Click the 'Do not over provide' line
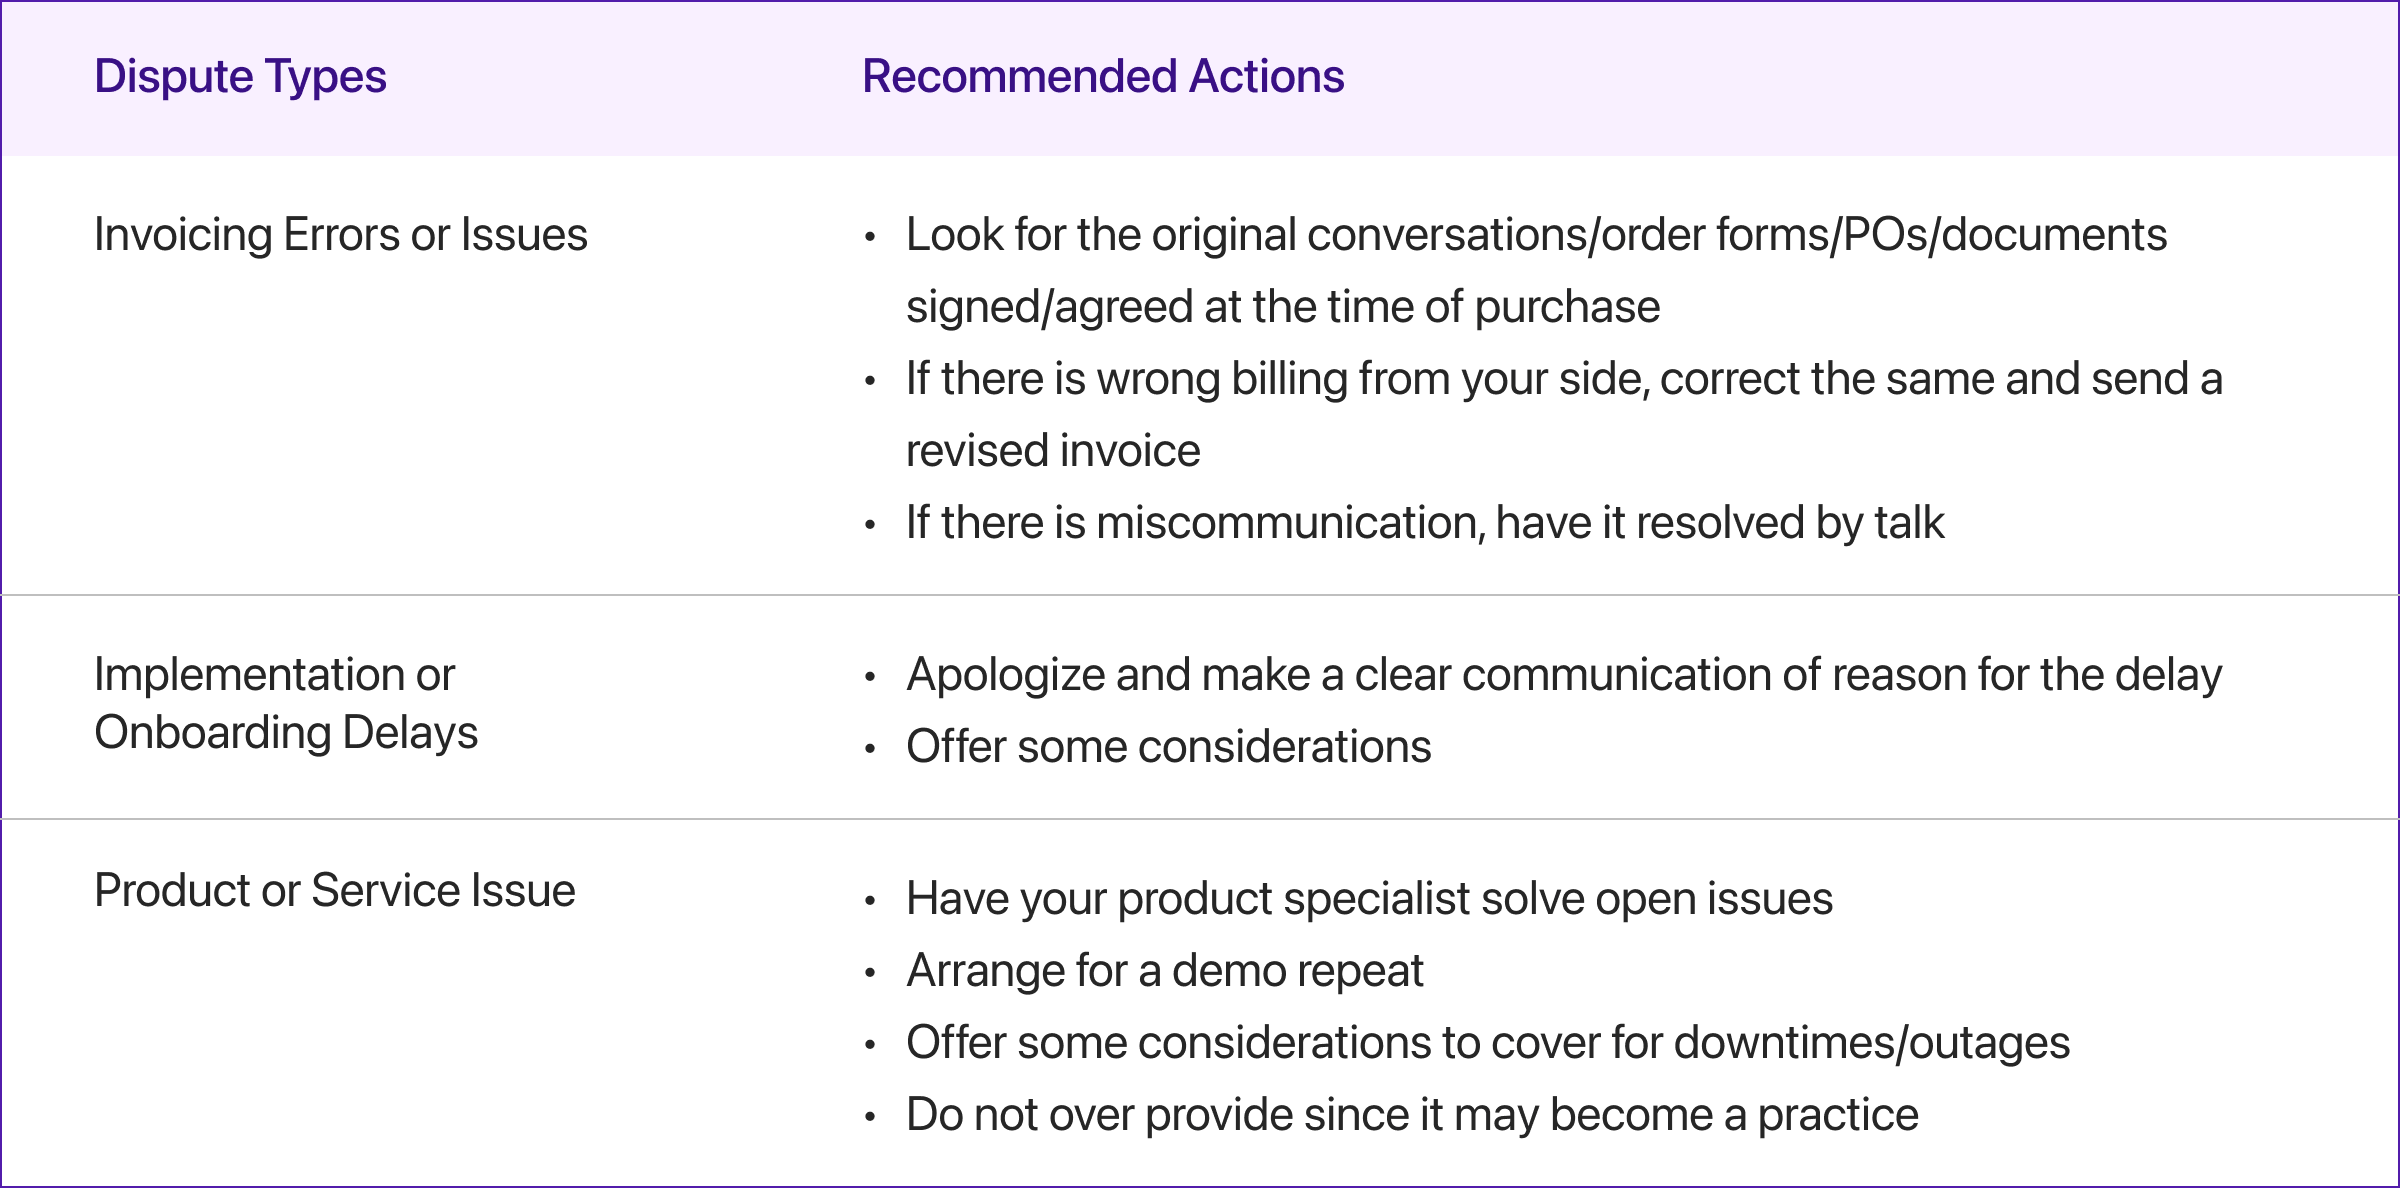 coord(1412,1115)
